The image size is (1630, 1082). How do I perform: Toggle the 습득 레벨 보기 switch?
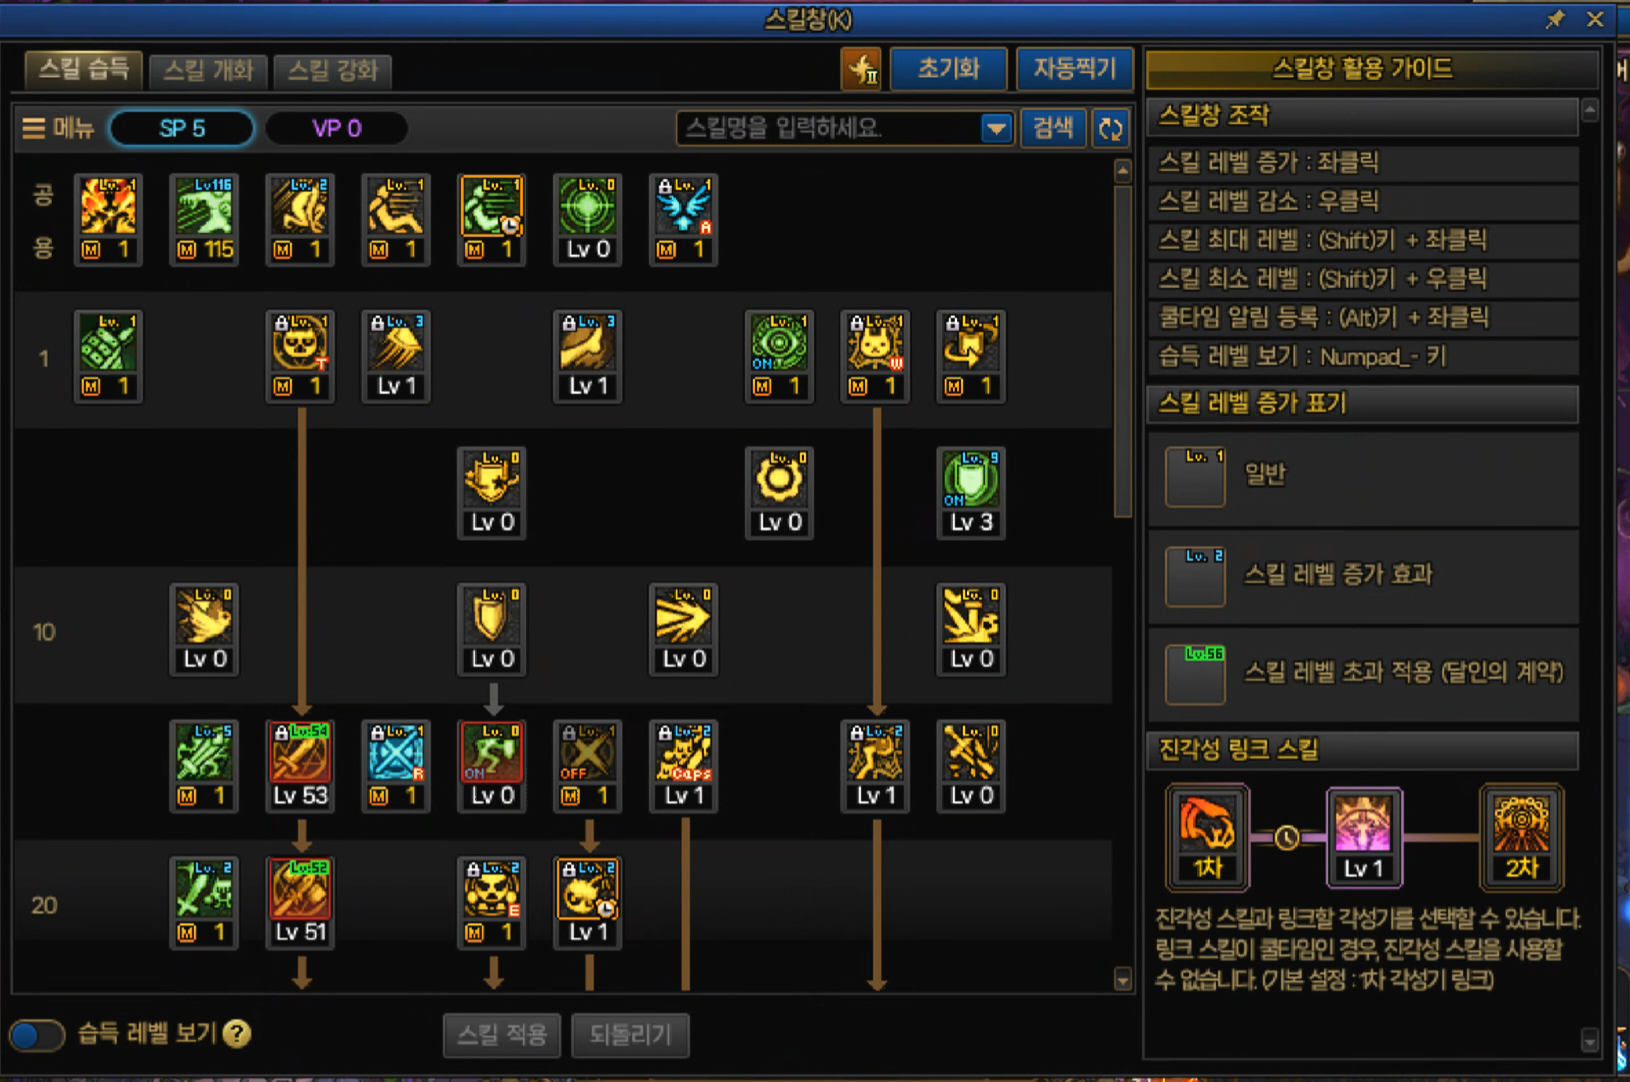(x=37, y=1034)
